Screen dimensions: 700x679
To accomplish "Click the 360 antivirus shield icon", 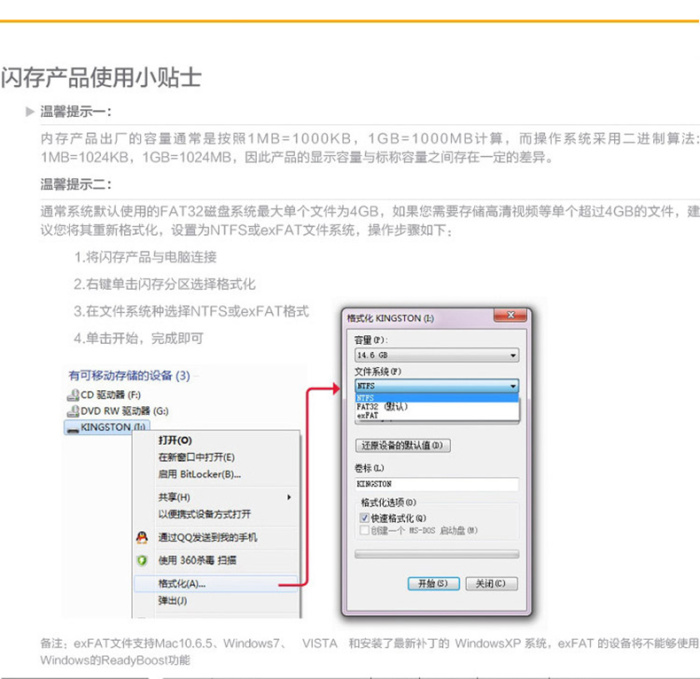I will 142,560.
